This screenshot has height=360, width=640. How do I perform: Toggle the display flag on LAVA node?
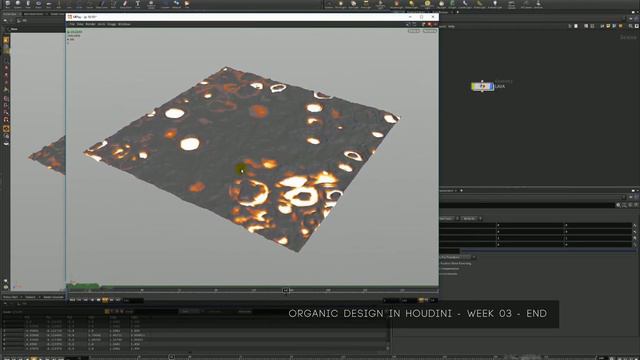tap(491, 87)
